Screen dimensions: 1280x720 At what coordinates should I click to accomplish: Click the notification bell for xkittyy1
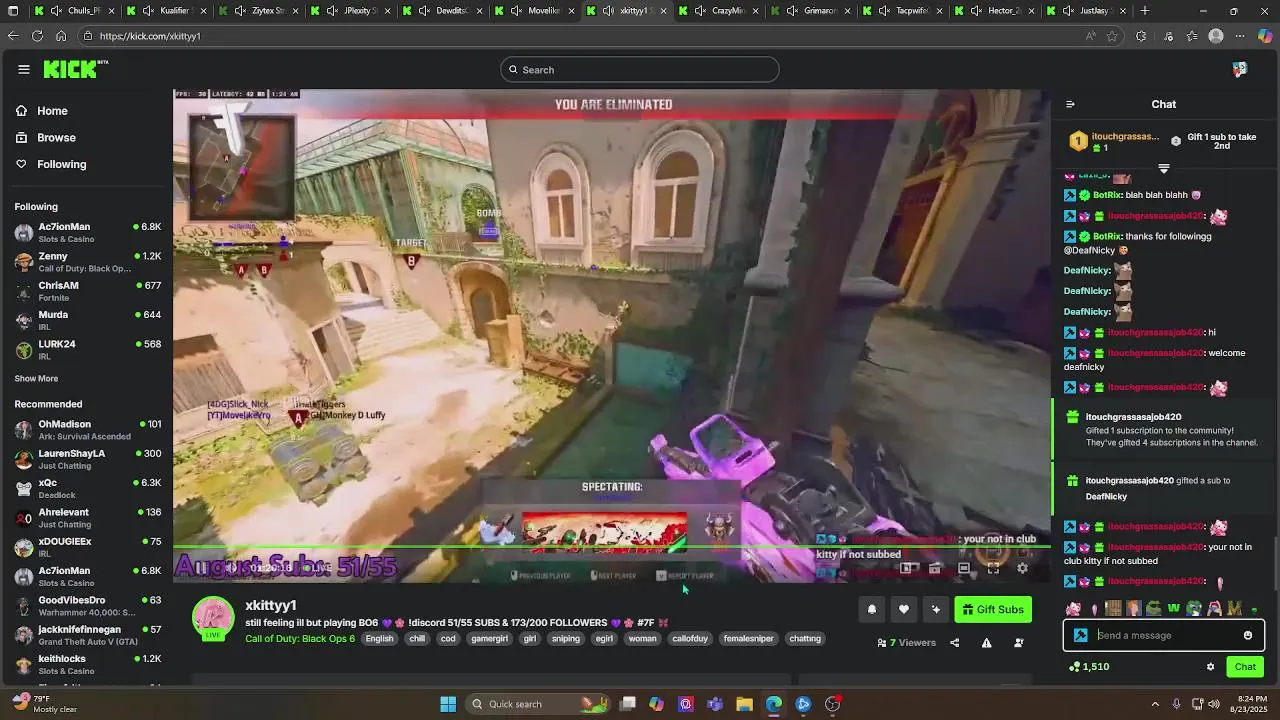(872, 609)
